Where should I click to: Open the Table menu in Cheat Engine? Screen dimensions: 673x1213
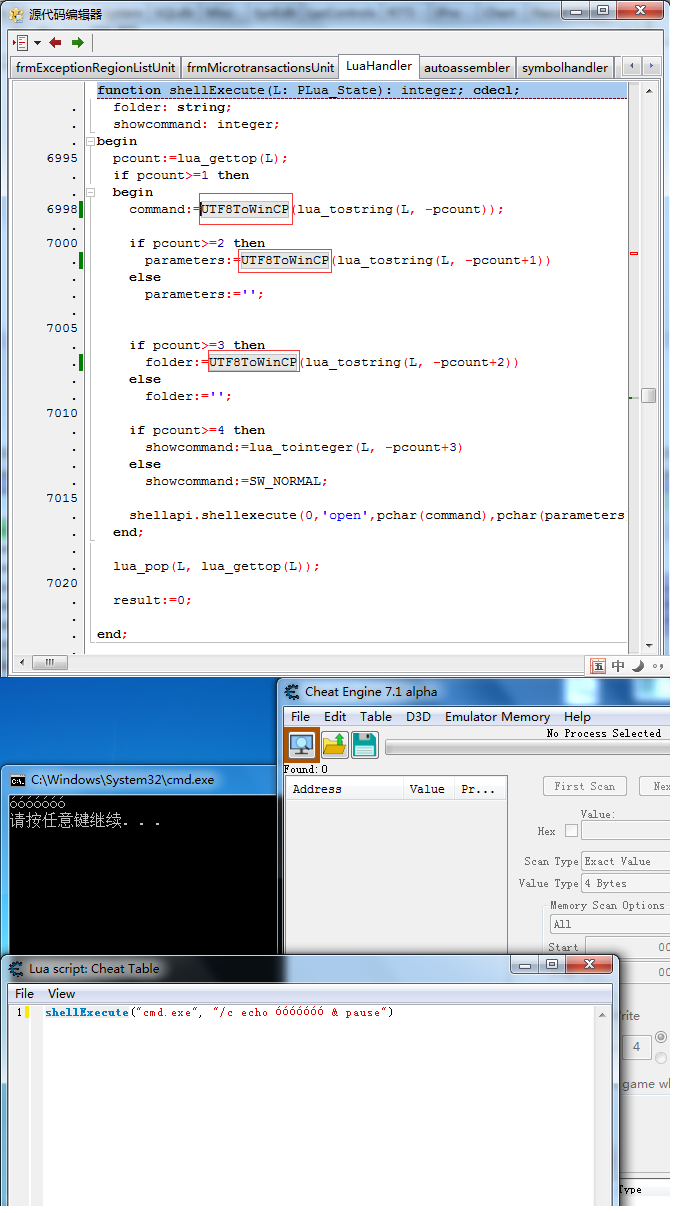coord(376,717)
